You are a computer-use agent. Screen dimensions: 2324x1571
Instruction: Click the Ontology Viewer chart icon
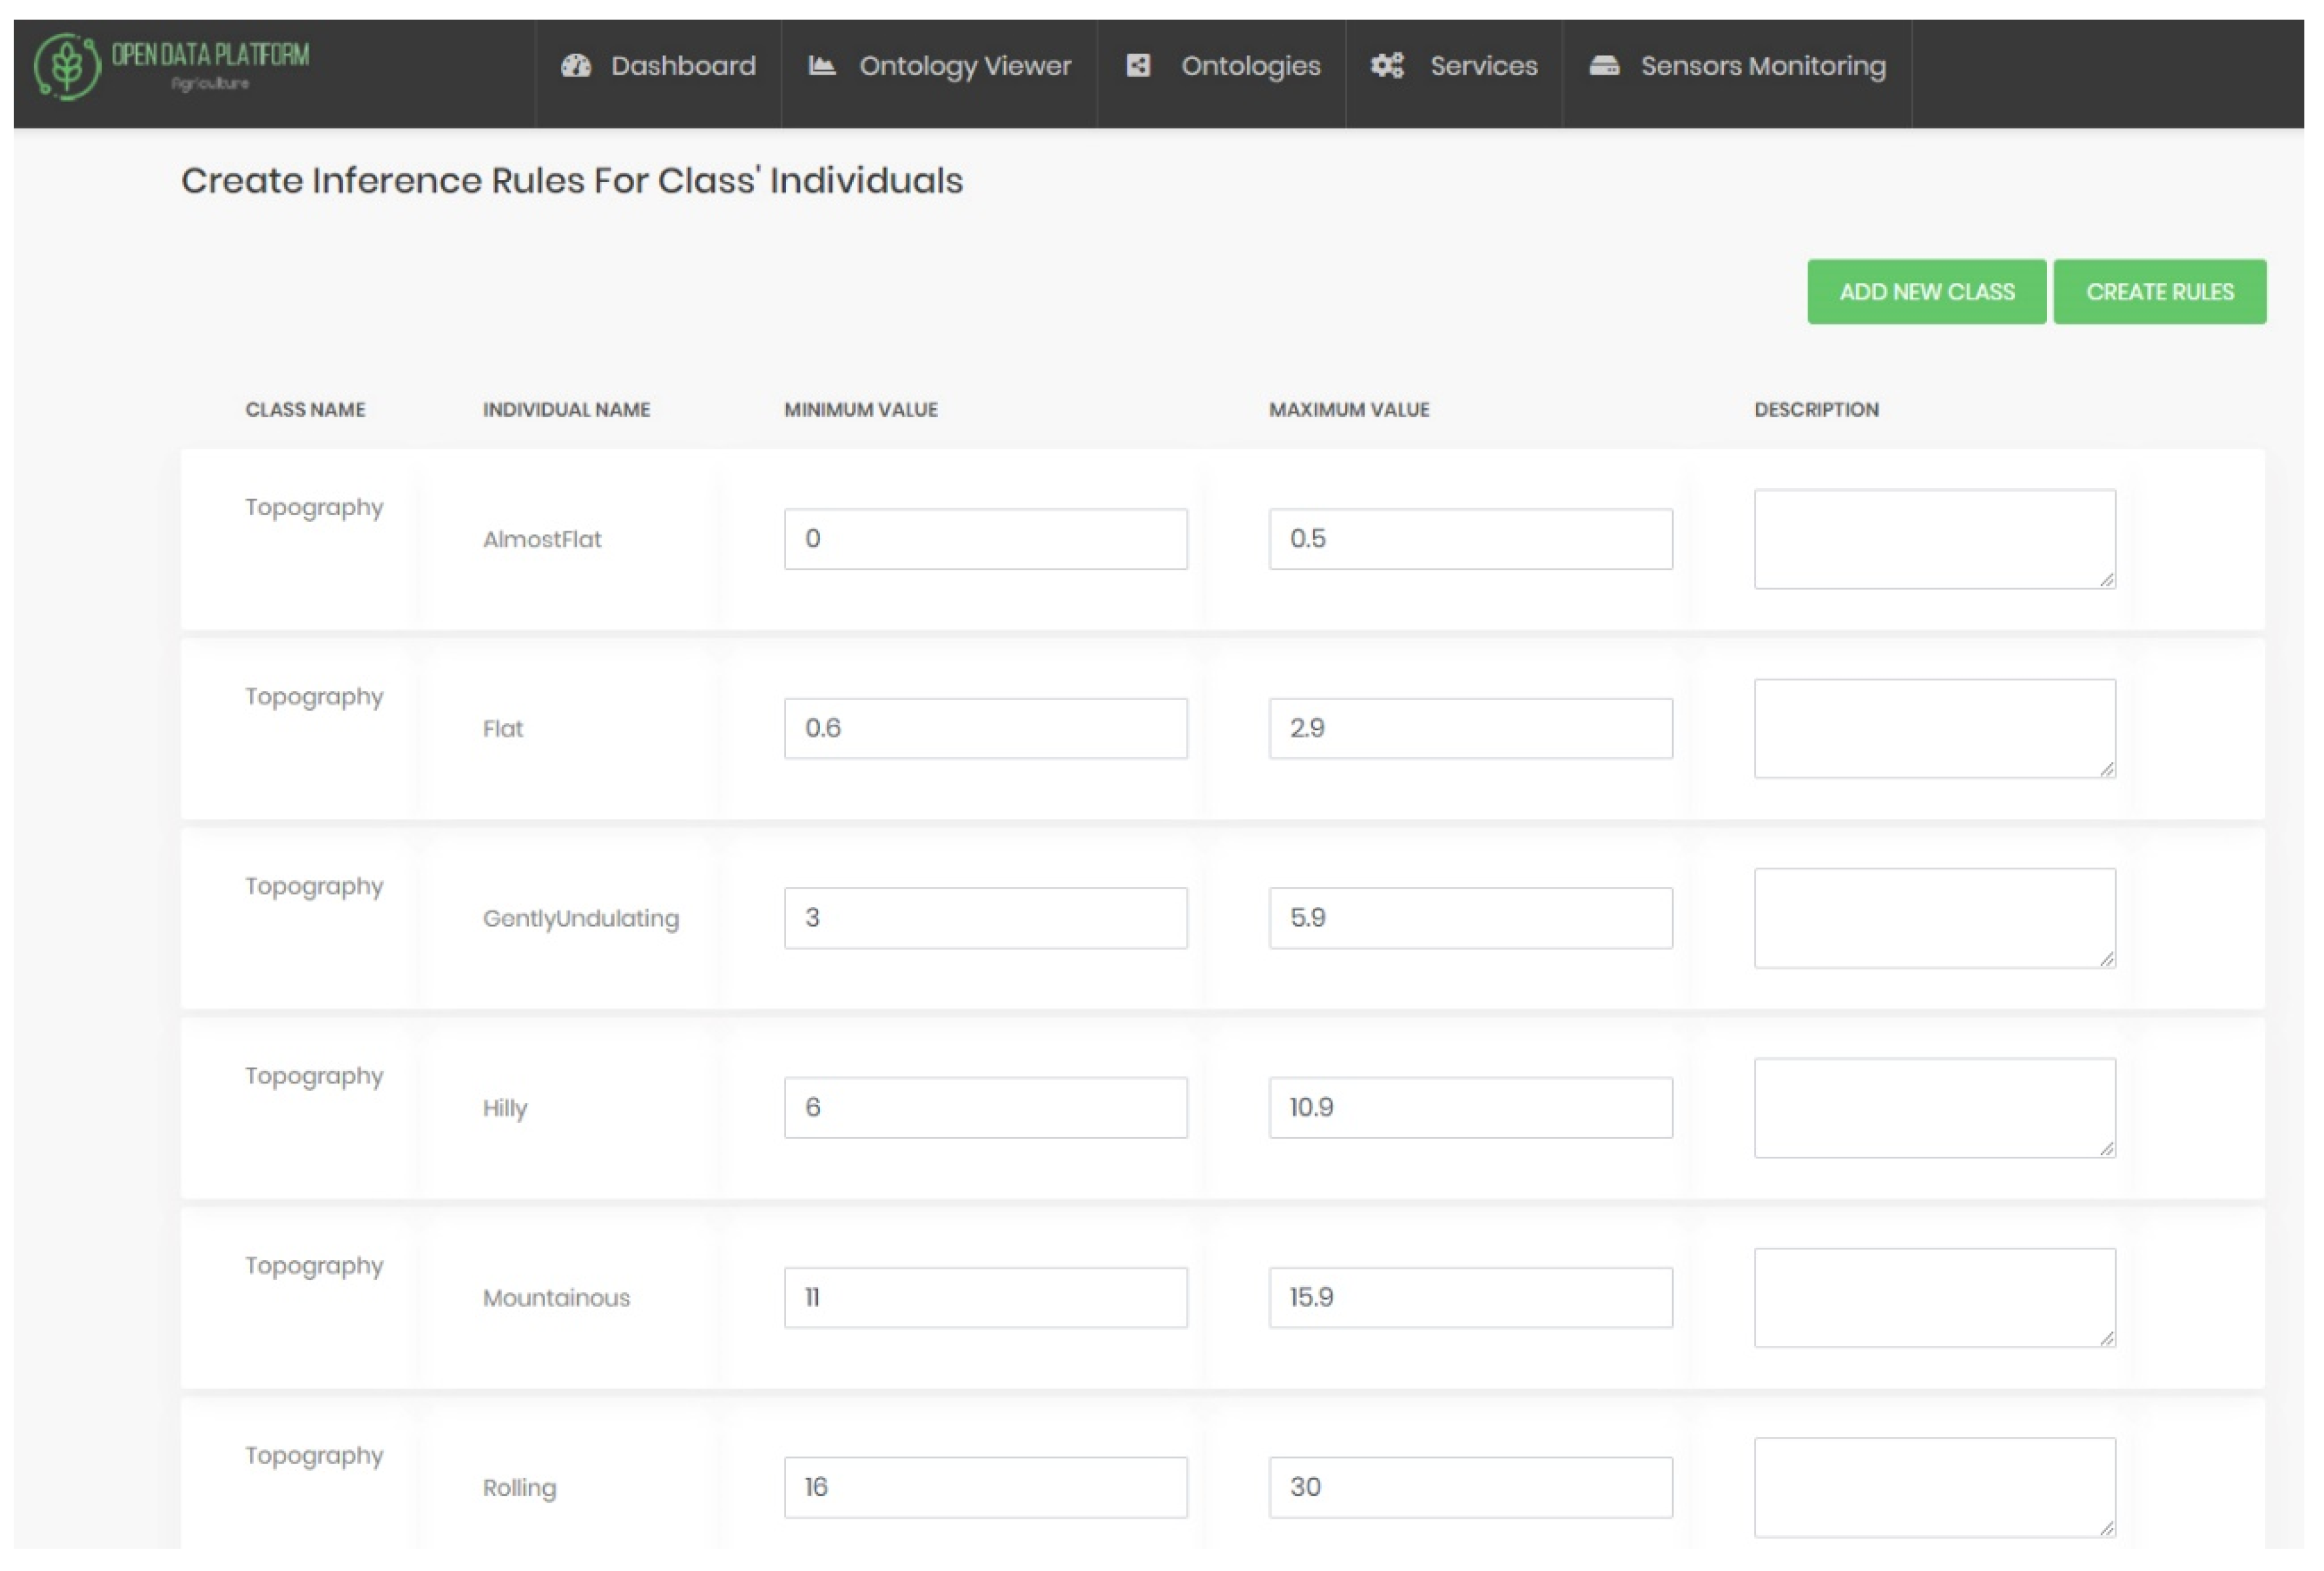tap(821, 66)
